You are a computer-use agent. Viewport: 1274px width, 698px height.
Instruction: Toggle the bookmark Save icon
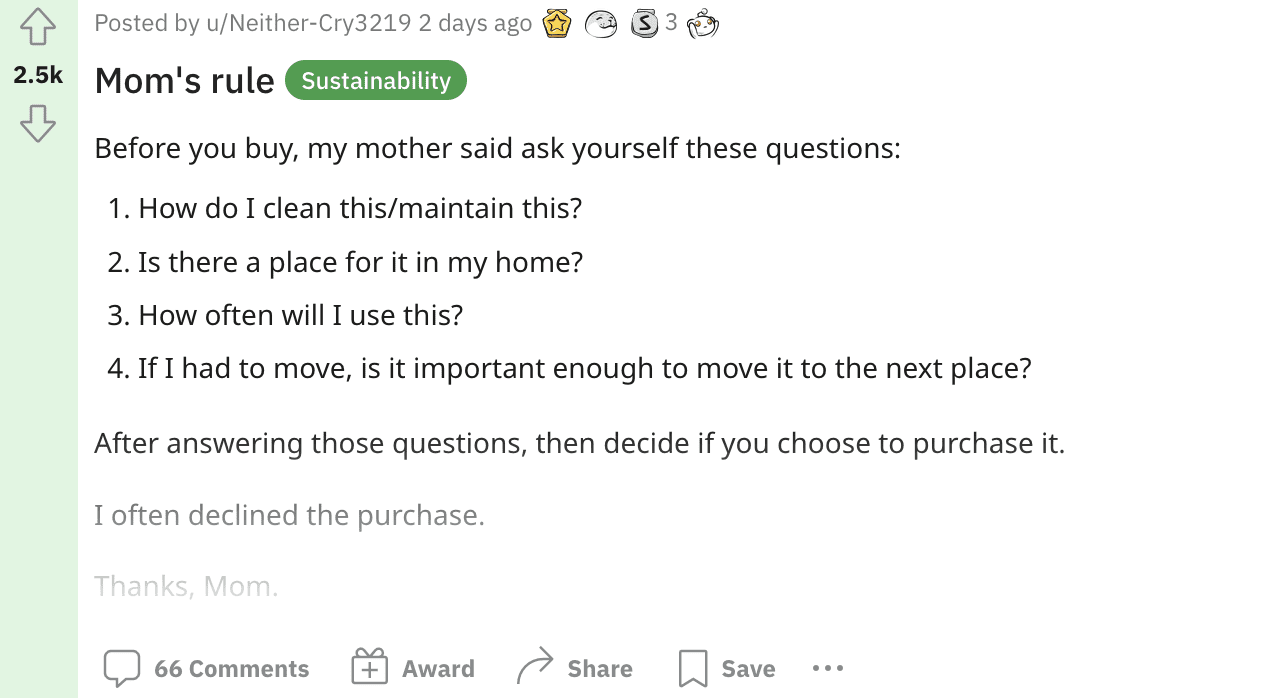693,668
